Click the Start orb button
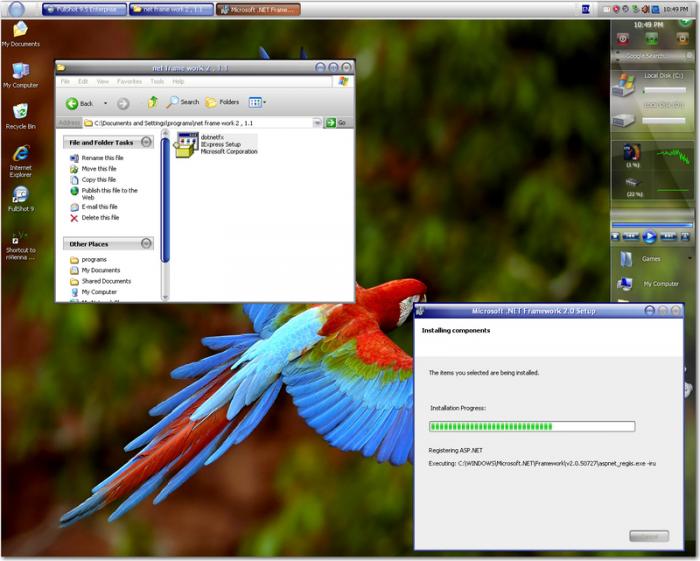Screen dimensions: 700x561 point(17,9)
